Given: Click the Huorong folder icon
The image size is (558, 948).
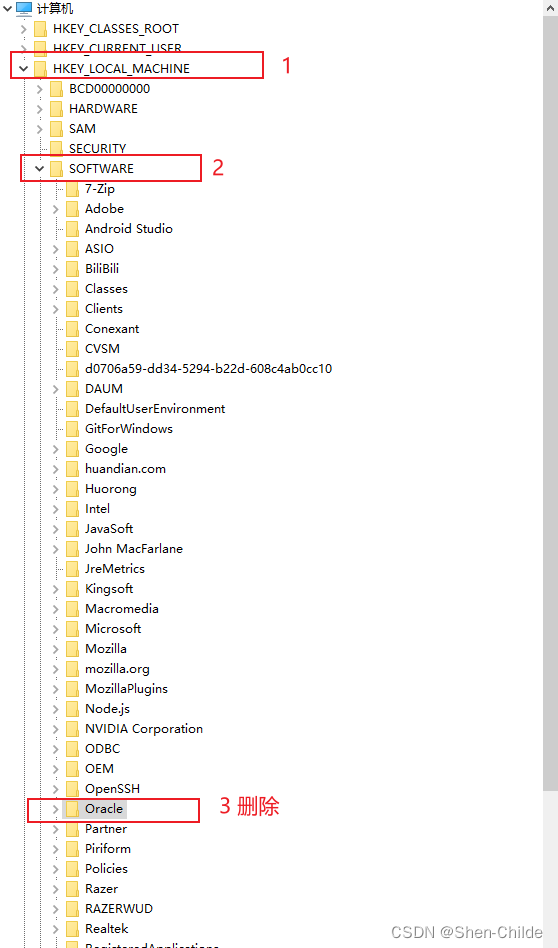Looking at the screenshot, I should (x=73, y=489).
